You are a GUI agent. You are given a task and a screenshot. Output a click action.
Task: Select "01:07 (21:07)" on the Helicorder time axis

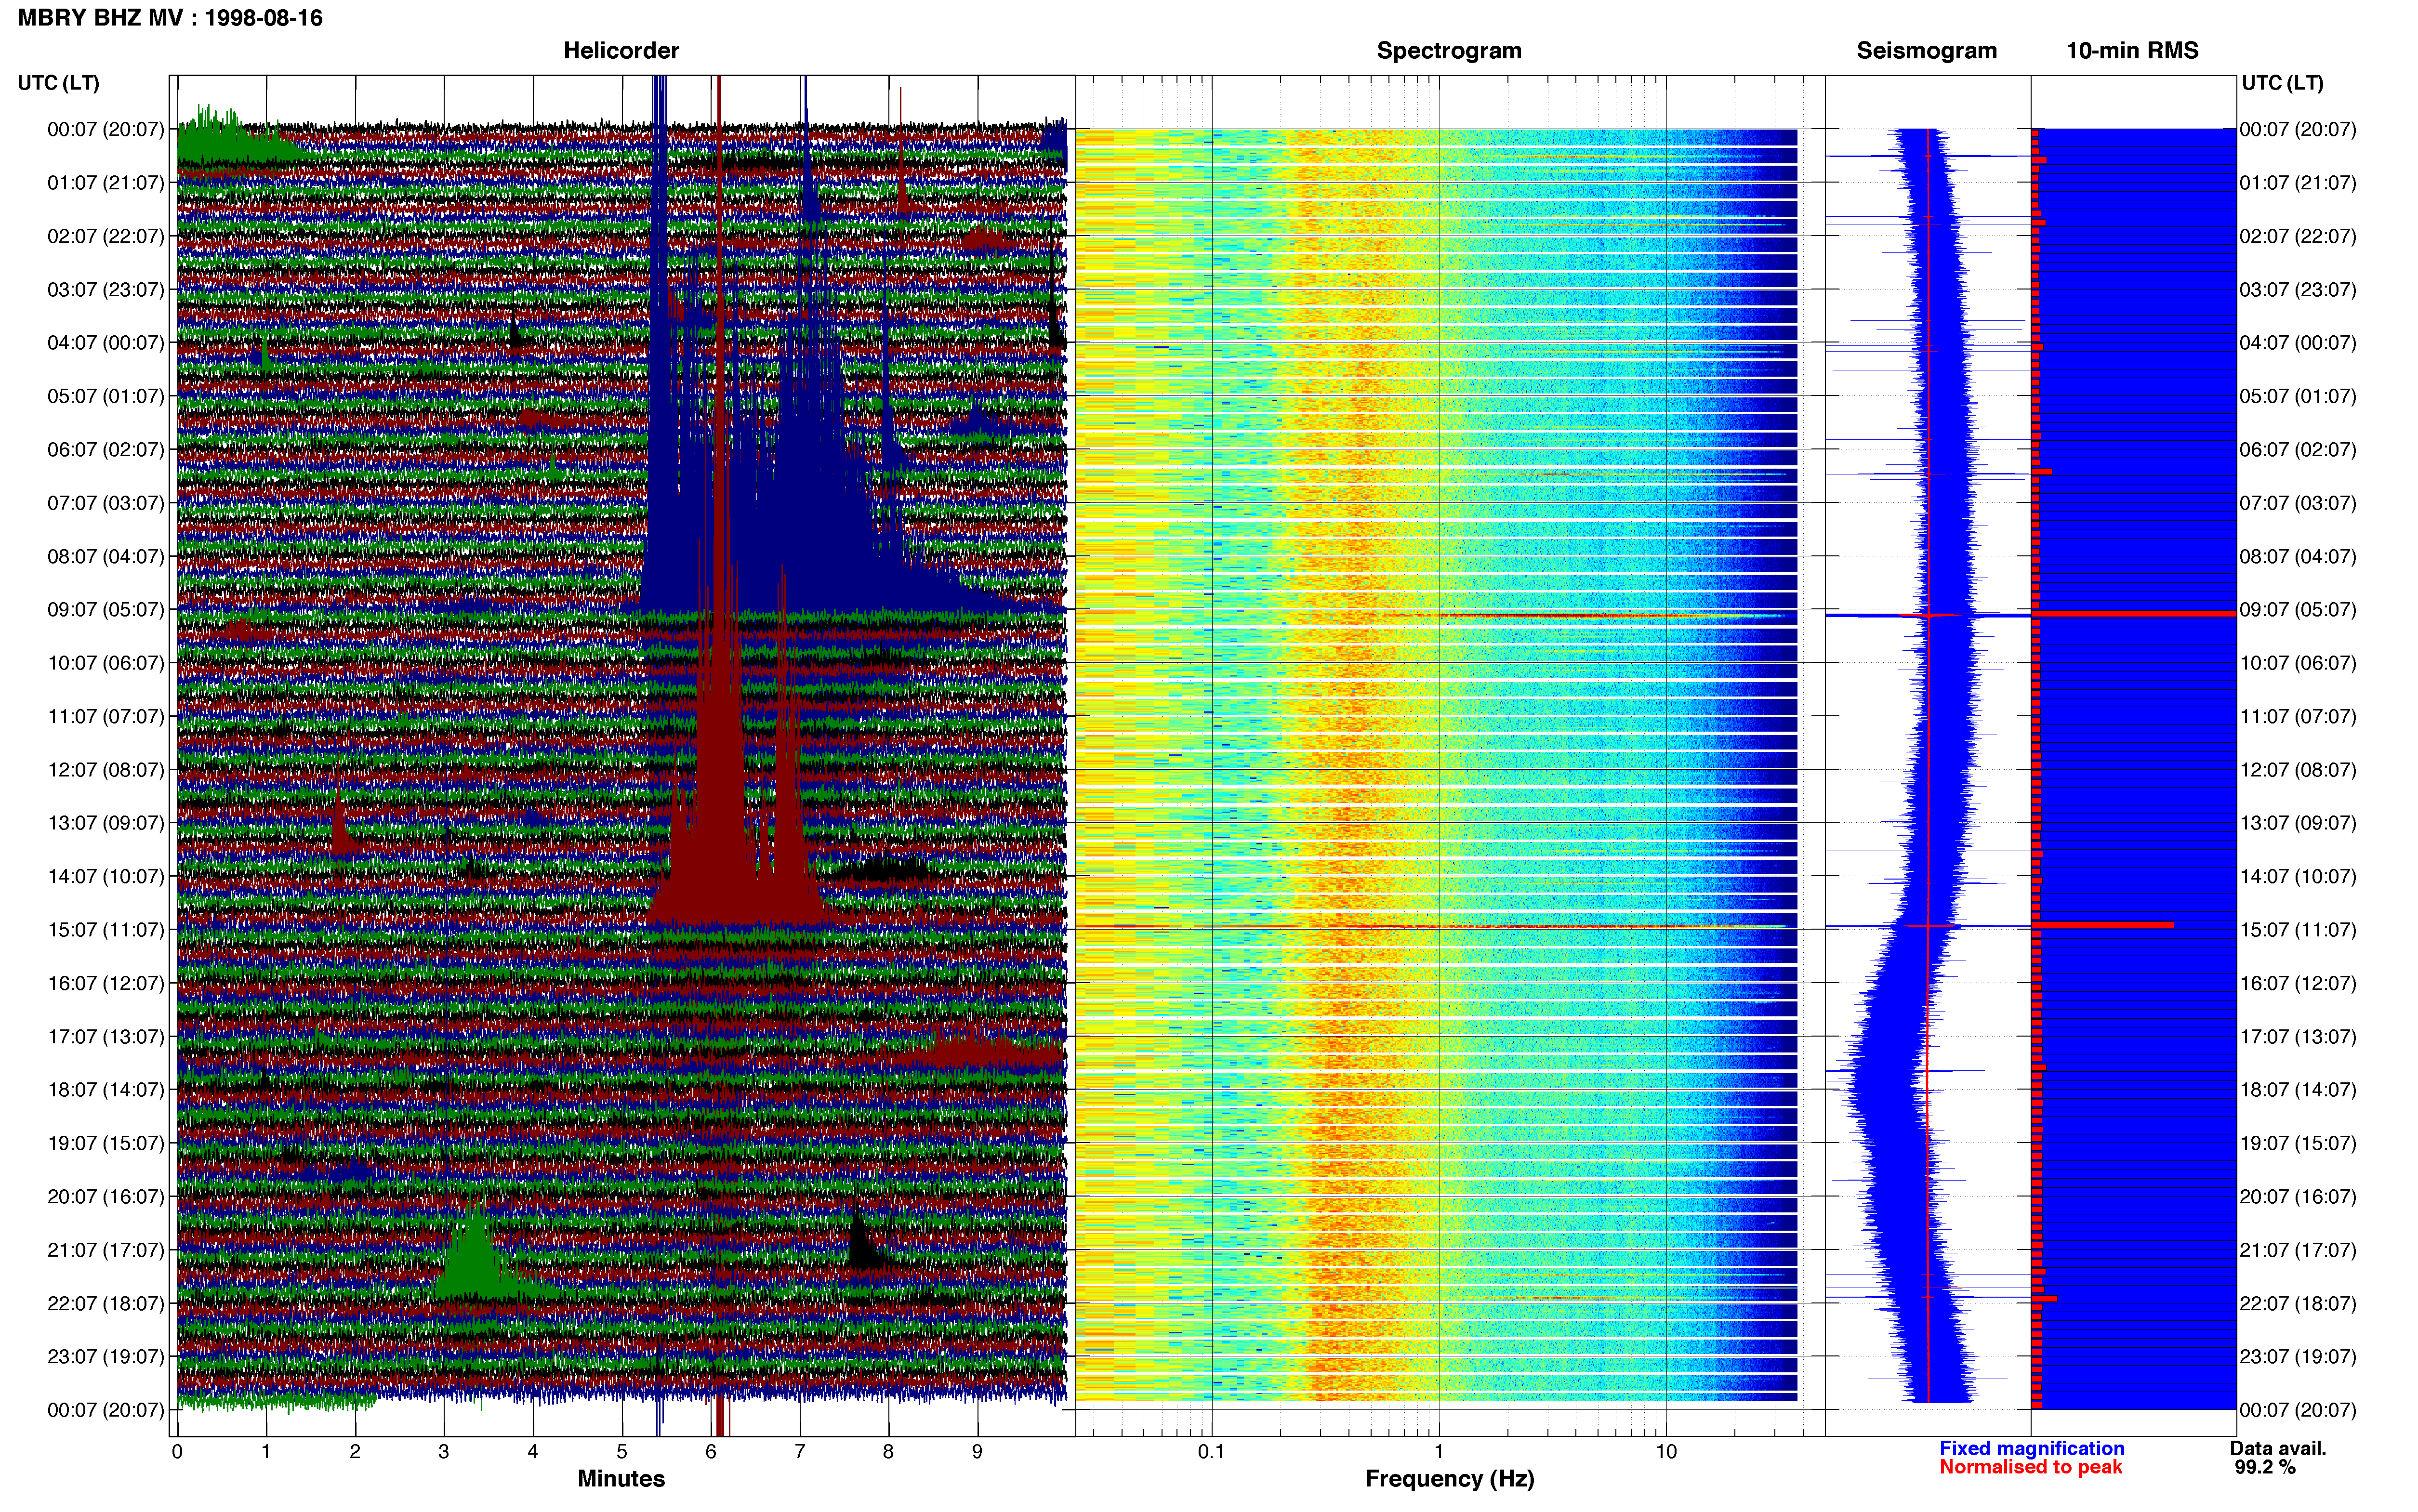click(105, 183)
